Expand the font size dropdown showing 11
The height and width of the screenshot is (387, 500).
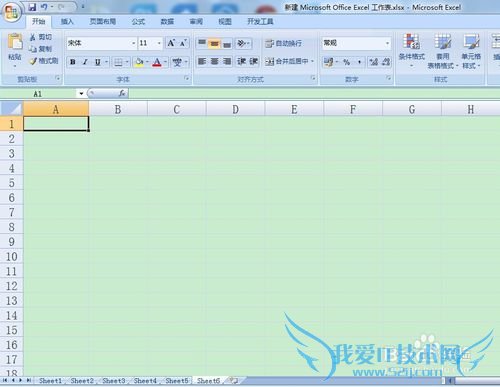159,43
